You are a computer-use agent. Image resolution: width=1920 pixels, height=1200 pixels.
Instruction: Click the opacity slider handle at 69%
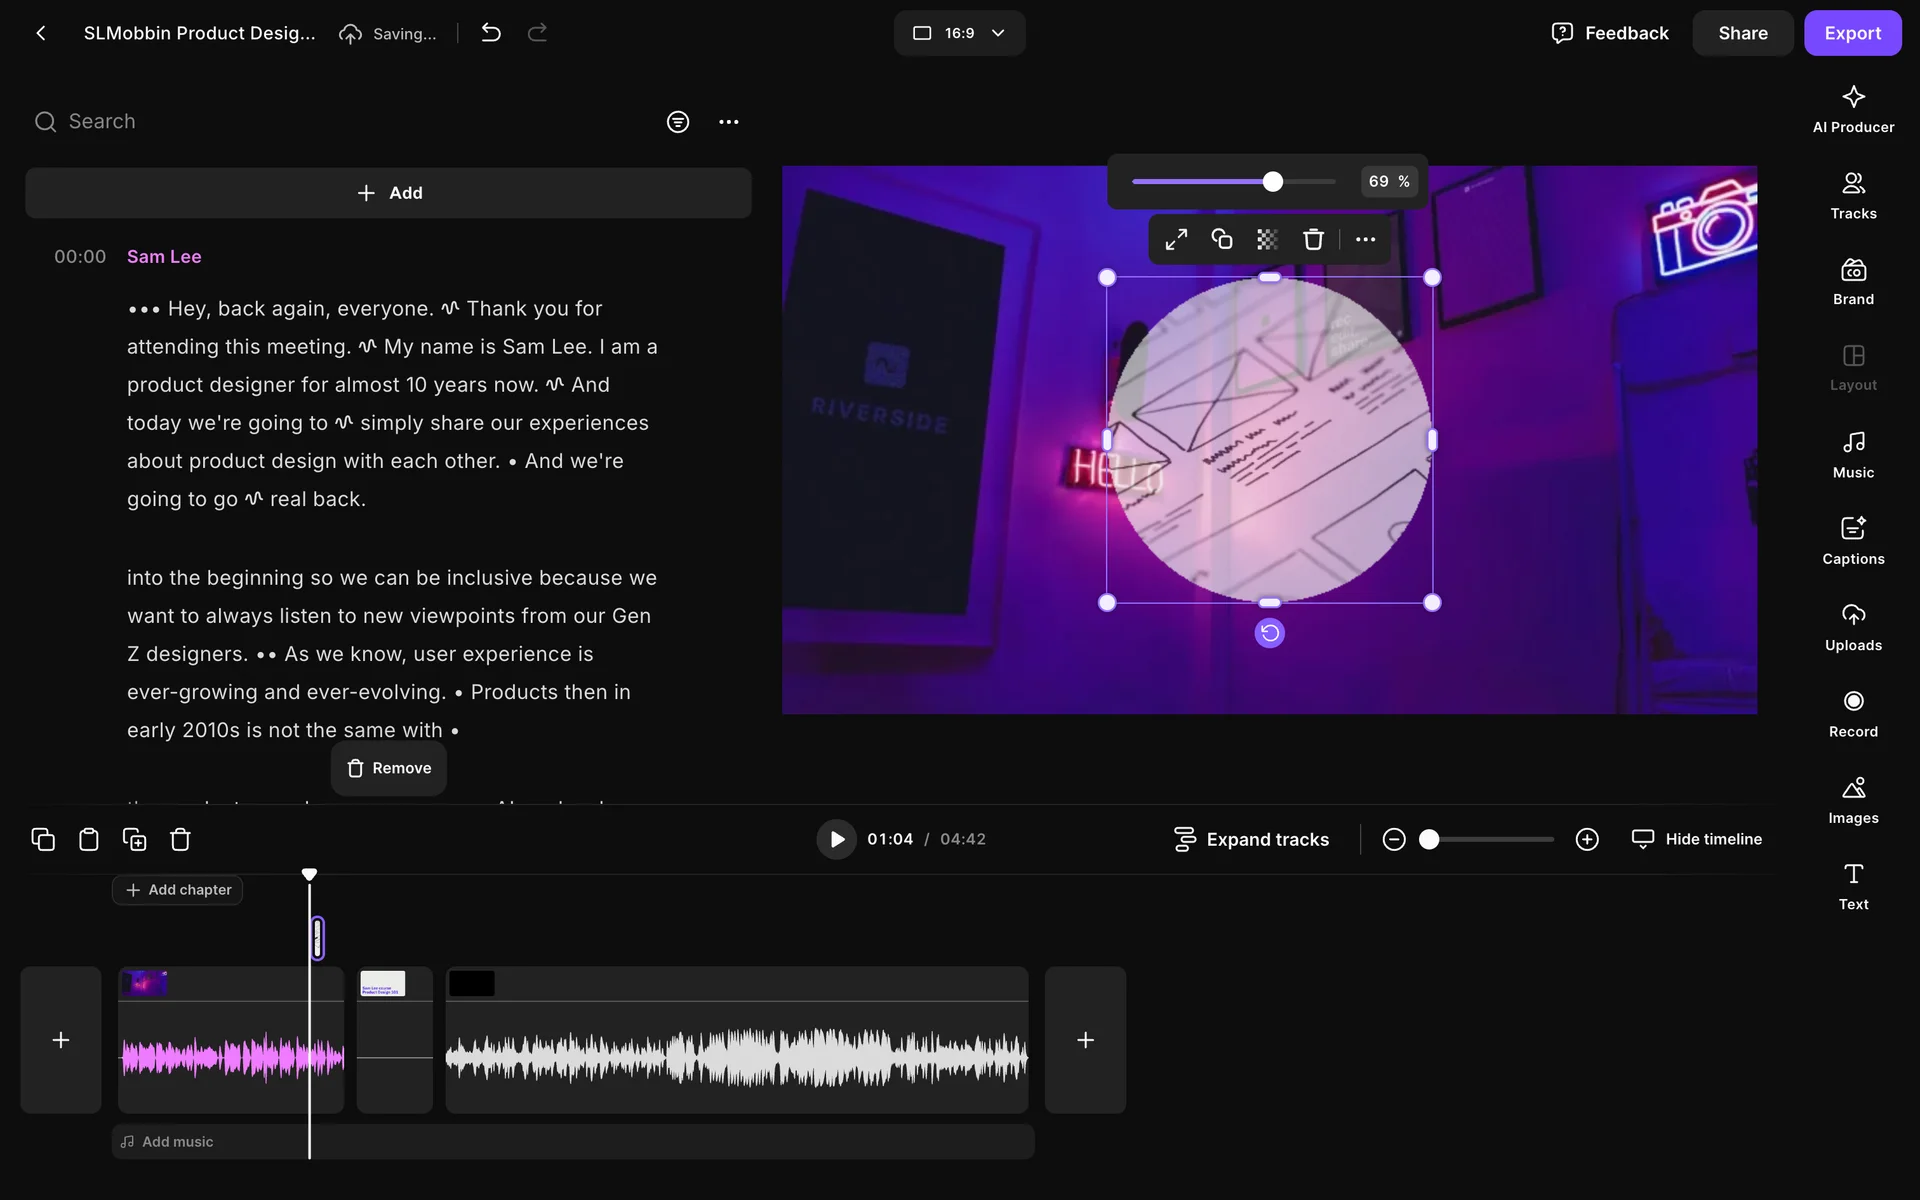[x=1272, y=182]
